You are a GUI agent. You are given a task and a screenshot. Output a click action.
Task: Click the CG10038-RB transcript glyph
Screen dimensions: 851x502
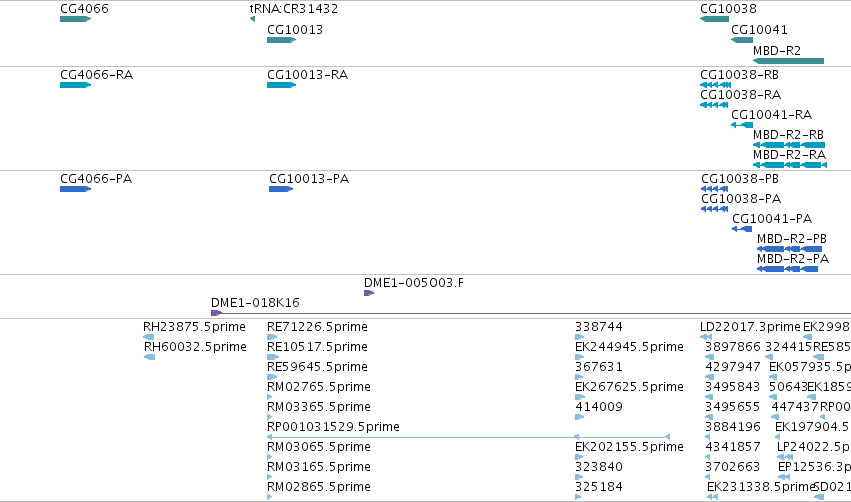point(716,85)
